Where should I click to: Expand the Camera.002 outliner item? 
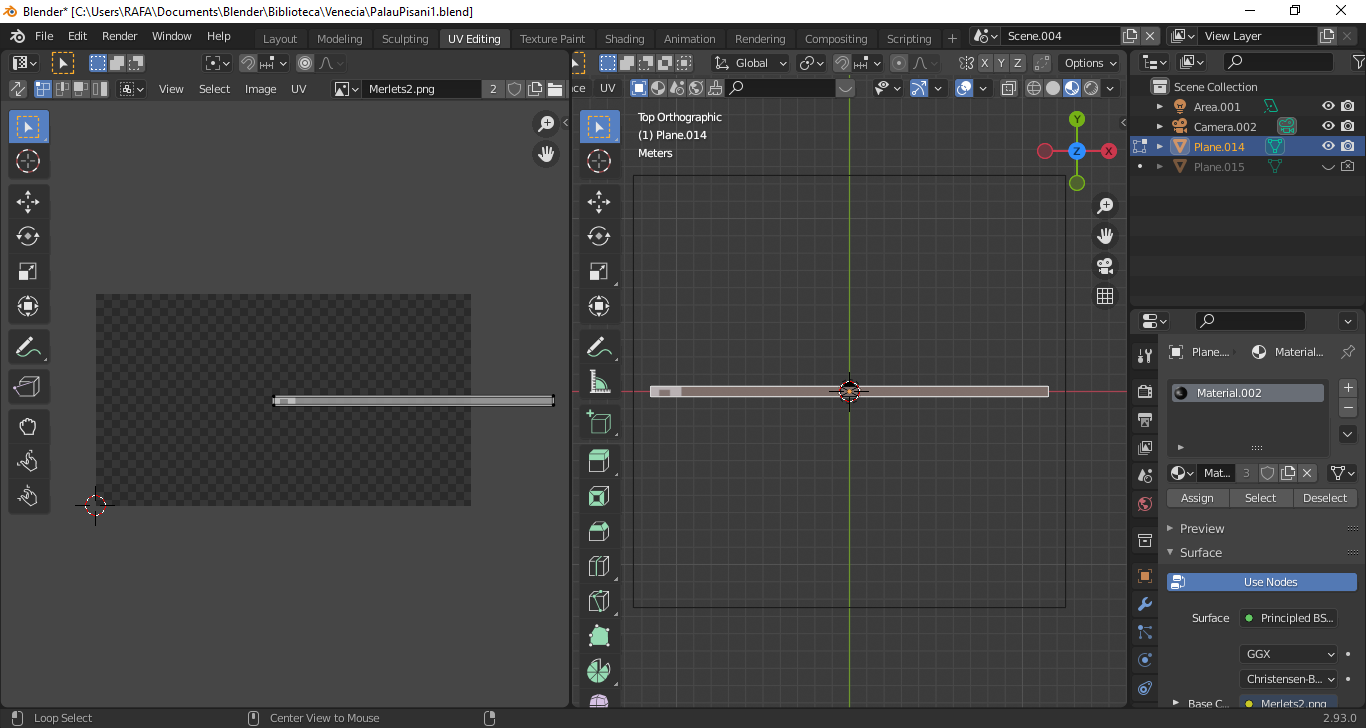[1160, 127]
